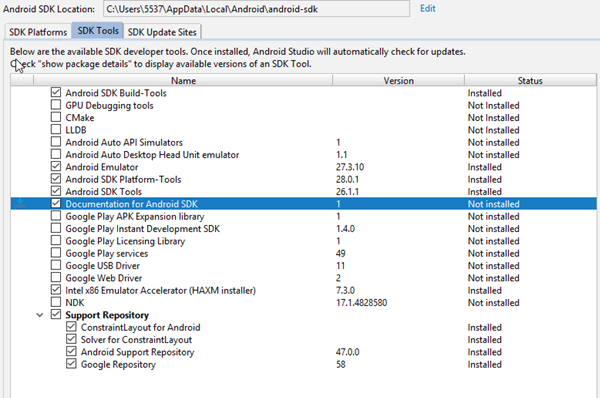Click Android SDK Platform-Tools version 28.0.1
This screenshot has height=398, width=600.
coord(347,179)
